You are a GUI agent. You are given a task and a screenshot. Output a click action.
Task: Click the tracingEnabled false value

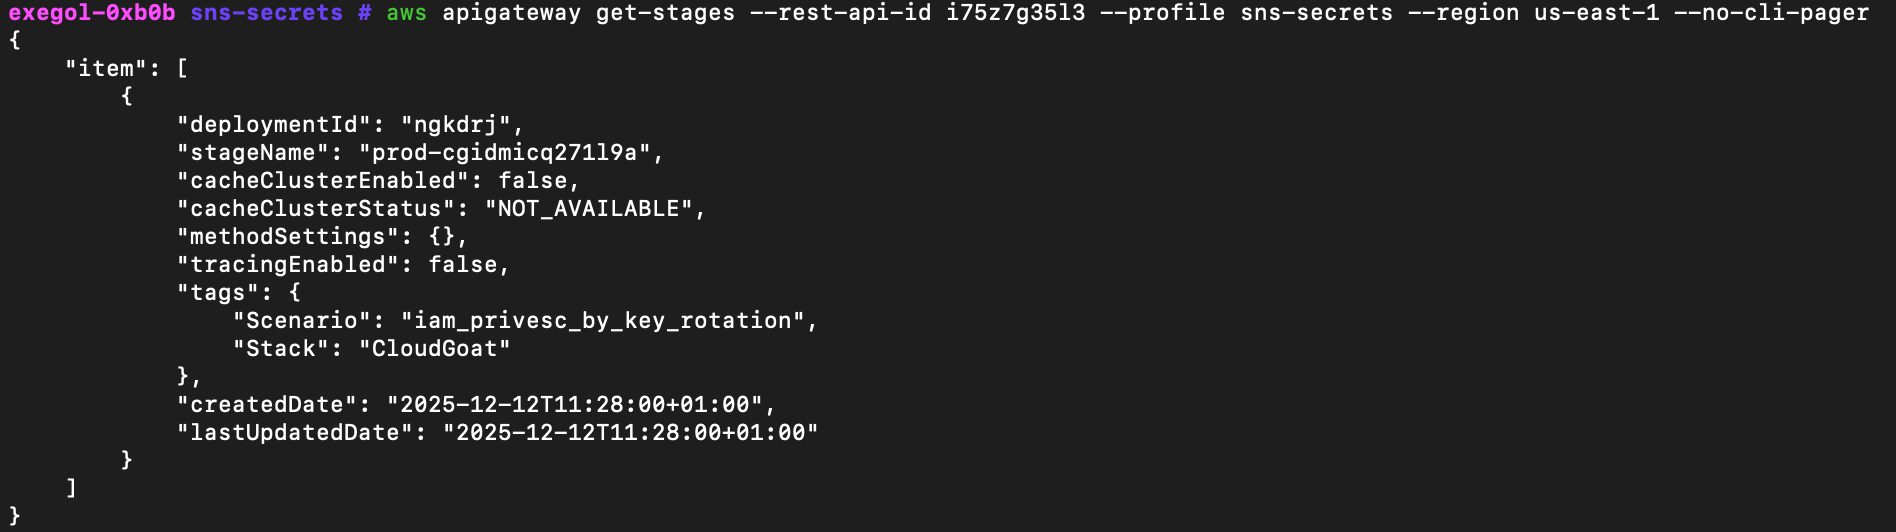coord(462,265)
